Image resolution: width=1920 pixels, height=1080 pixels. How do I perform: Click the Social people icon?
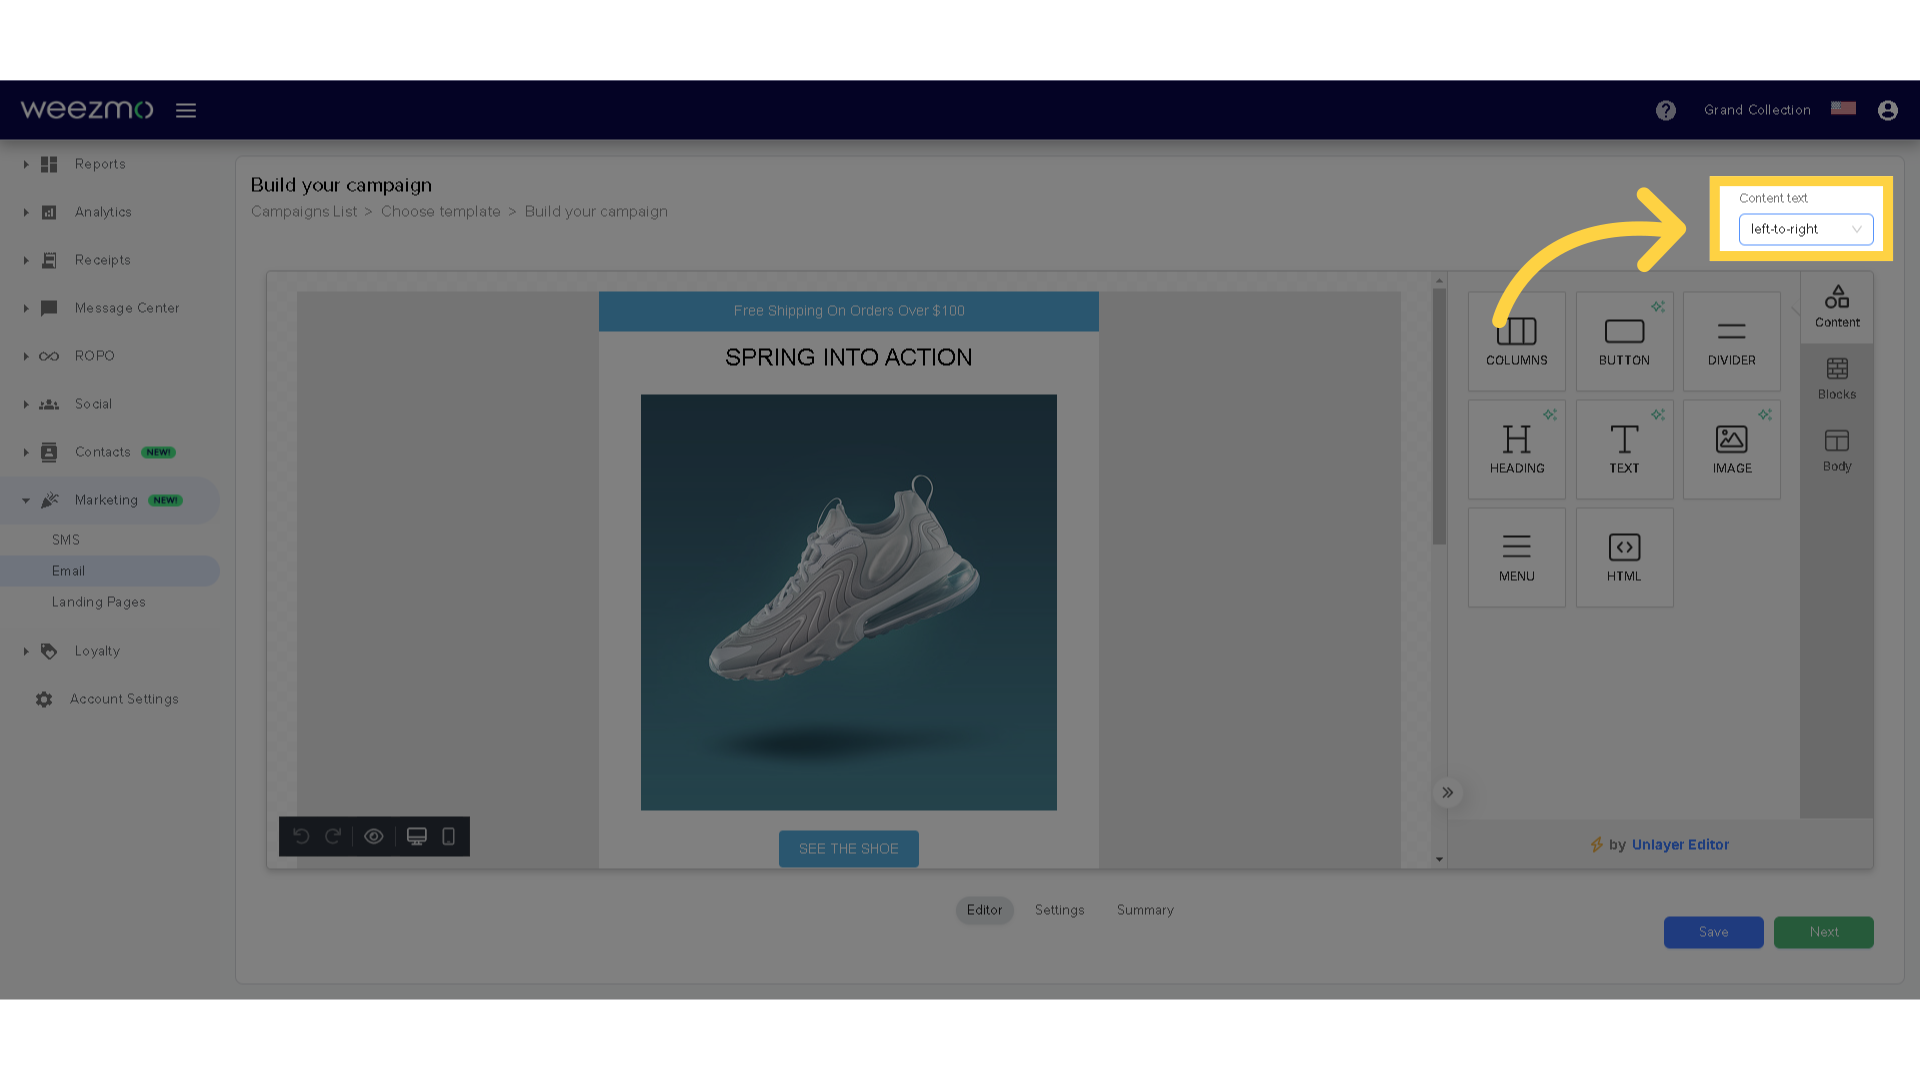(49, 404)
